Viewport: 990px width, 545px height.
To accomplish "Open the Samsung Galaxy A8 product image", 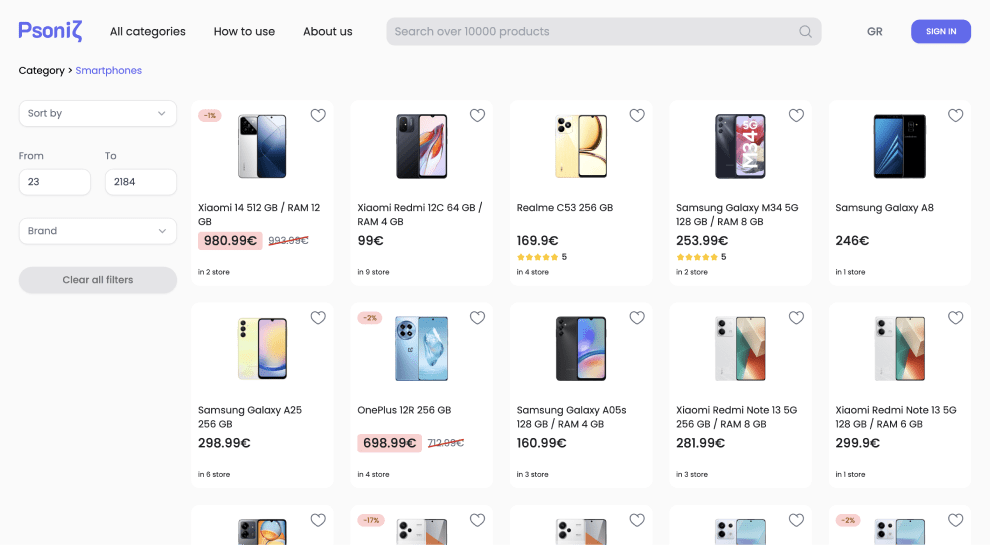I will click(899, 146).
